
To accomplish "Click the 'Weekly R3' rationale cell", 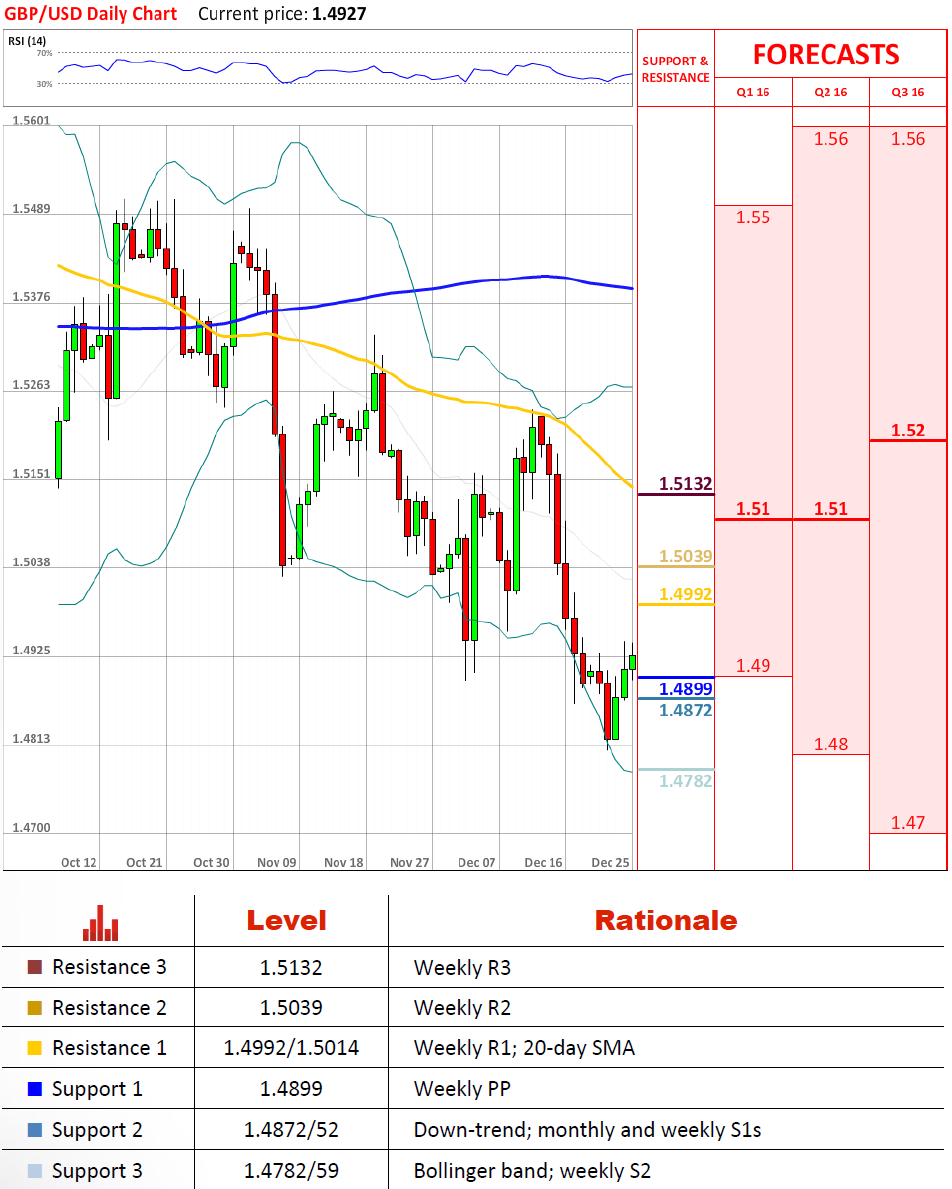I will (x=462, y=968).
